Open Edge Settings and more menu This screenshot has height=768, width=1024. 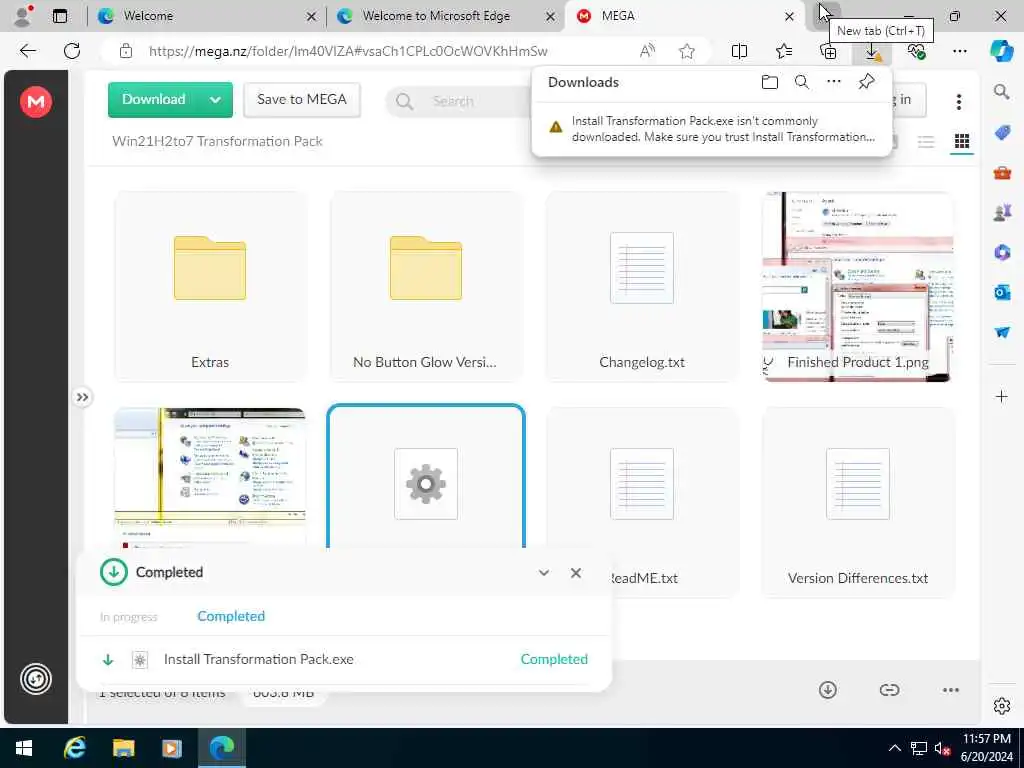tap(959, 51)
